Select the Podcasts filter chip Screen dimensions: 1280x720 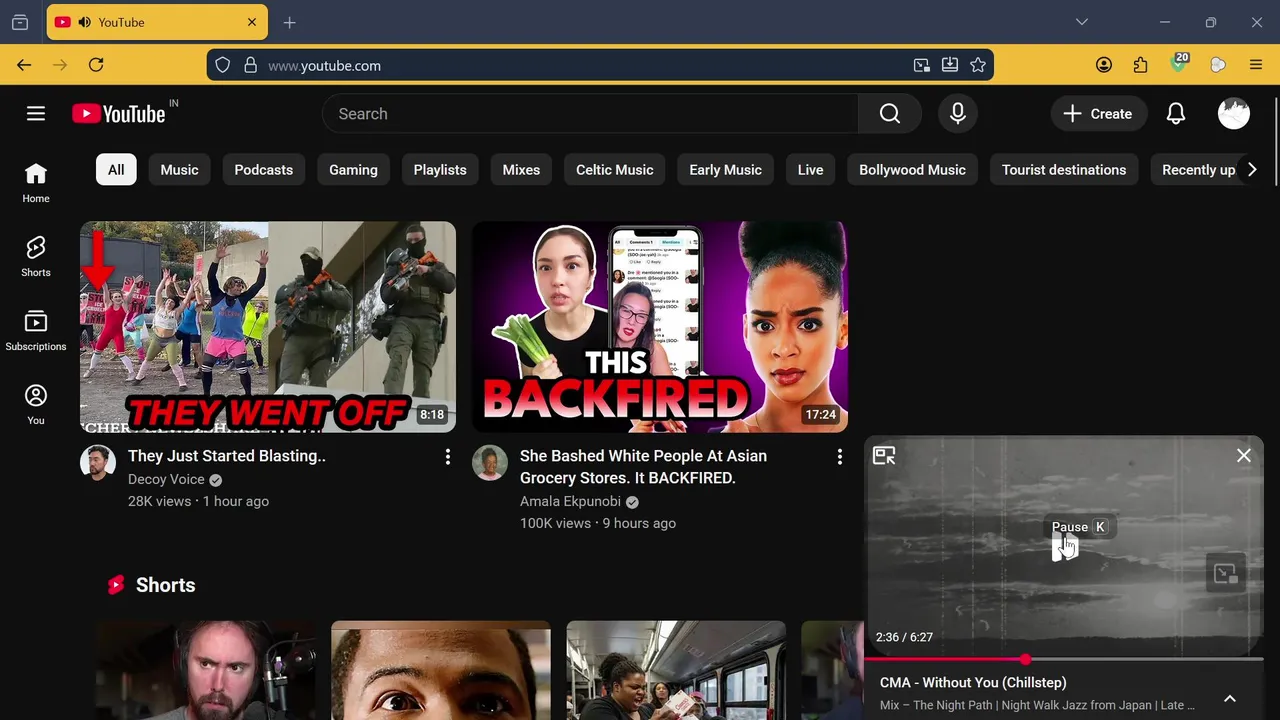tap(264, 170)
